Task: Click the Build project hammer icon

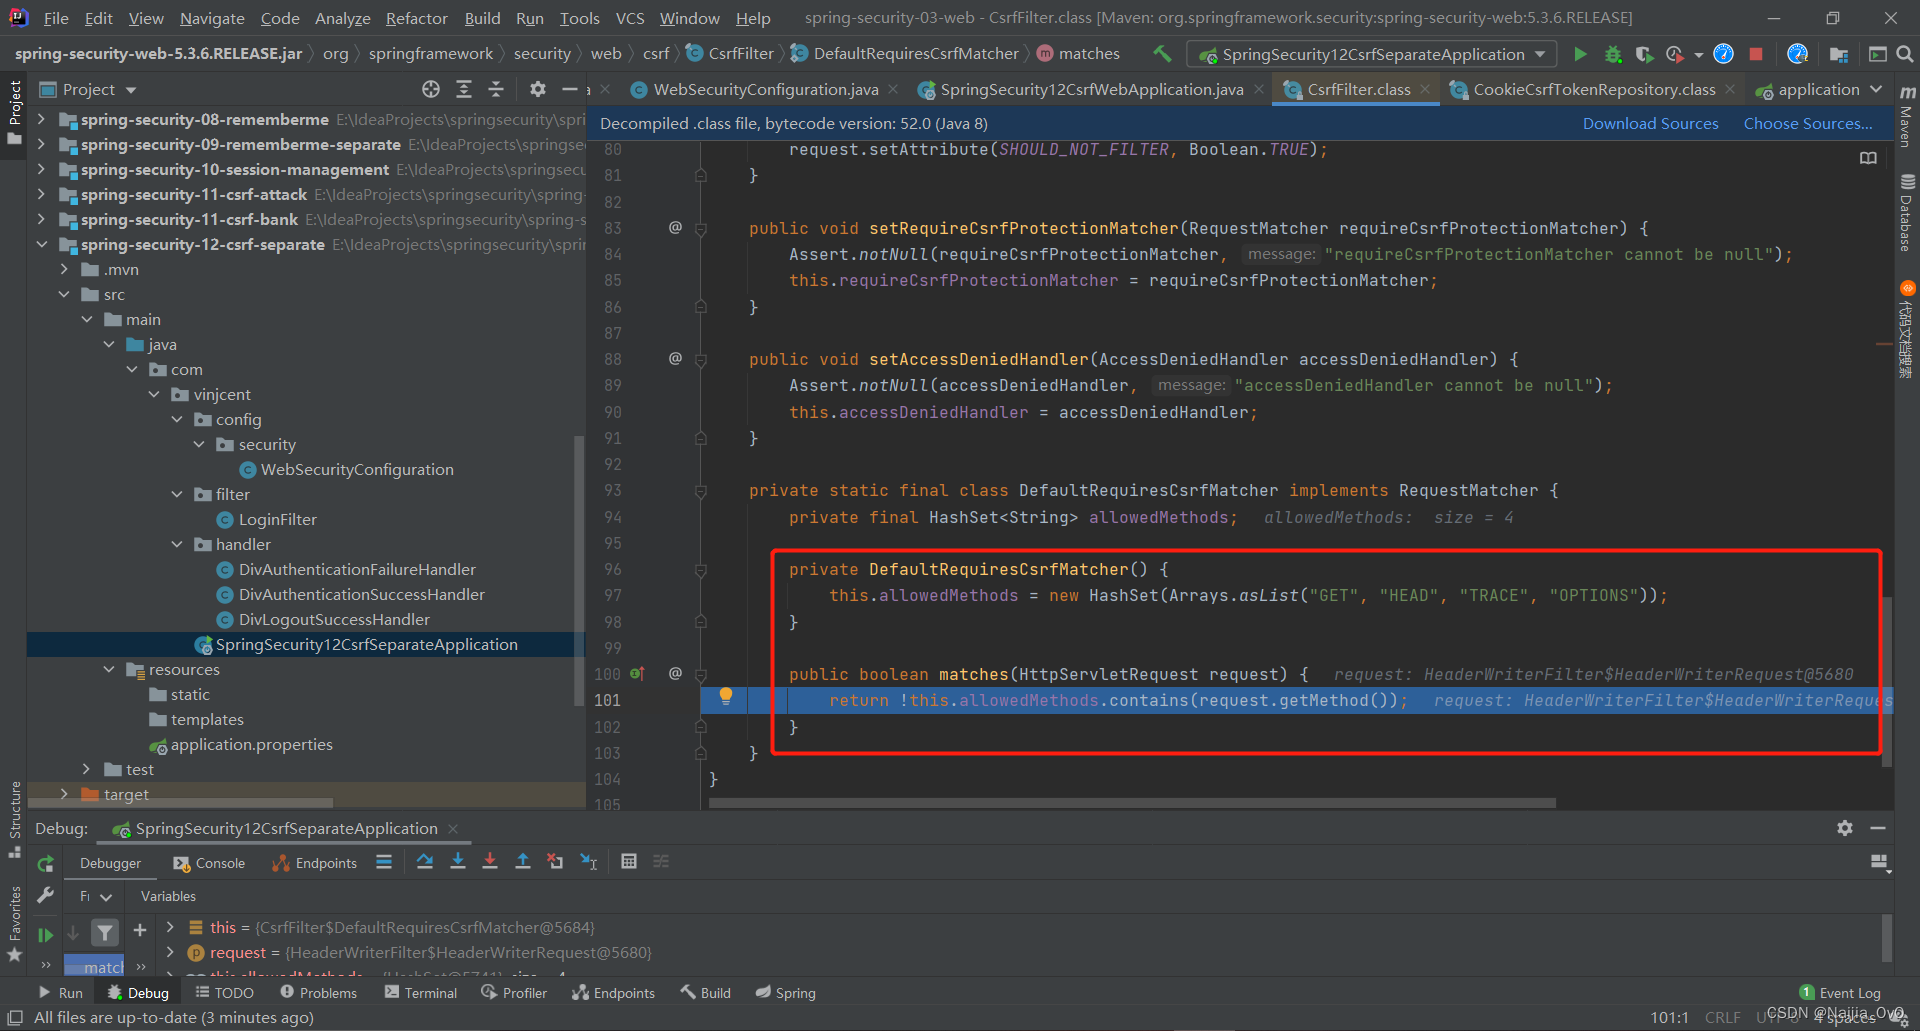Action: (1161, 54)
